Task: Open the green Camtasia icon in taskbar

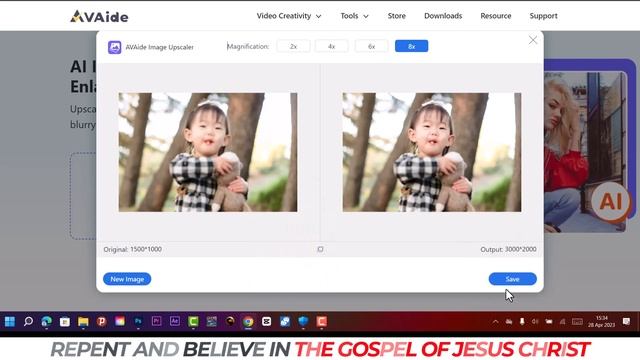Action: coord(193,322)
